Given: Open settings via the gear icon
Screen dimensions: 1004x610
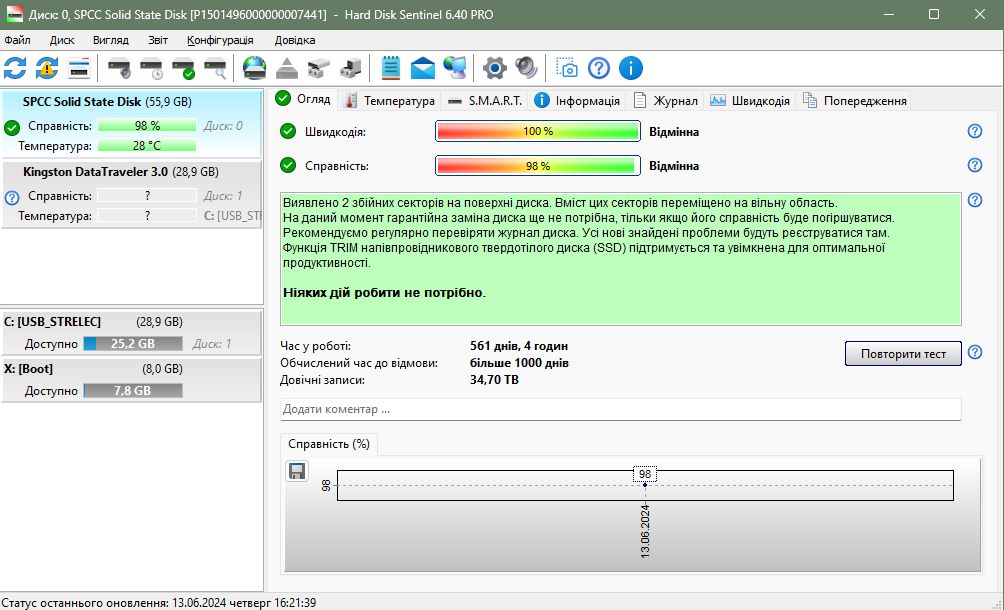Looking at the screenshot, I should [494, 68].
